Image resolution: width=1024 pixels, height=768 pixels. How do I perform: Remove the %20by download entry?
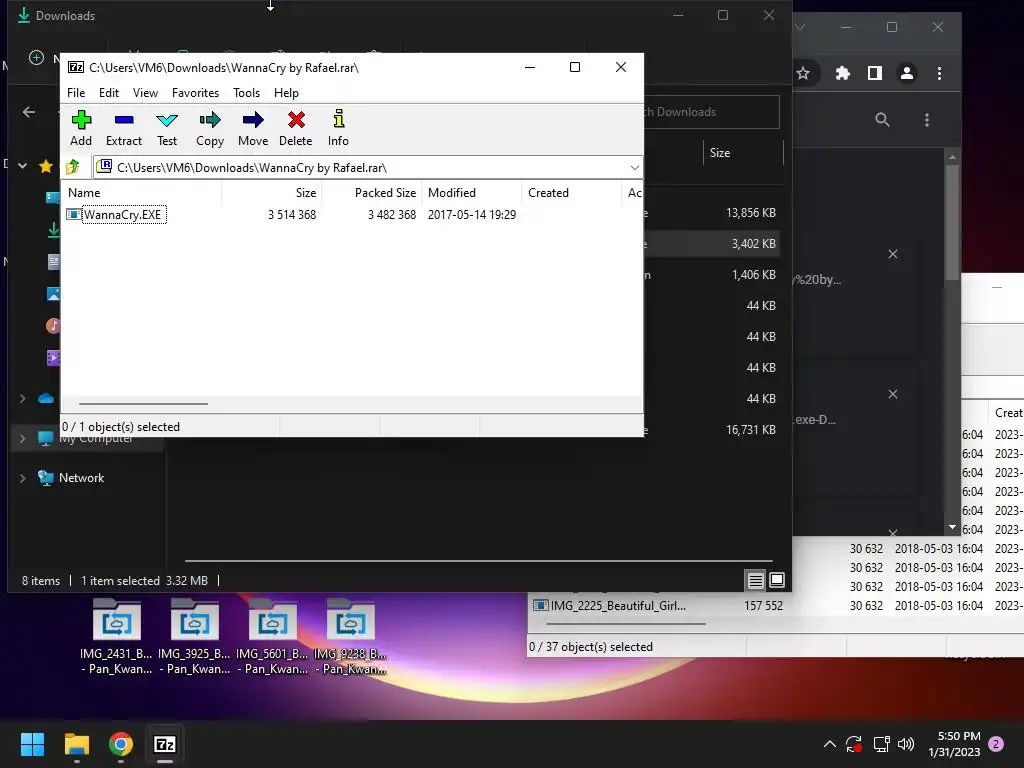[x=893, y=254]
